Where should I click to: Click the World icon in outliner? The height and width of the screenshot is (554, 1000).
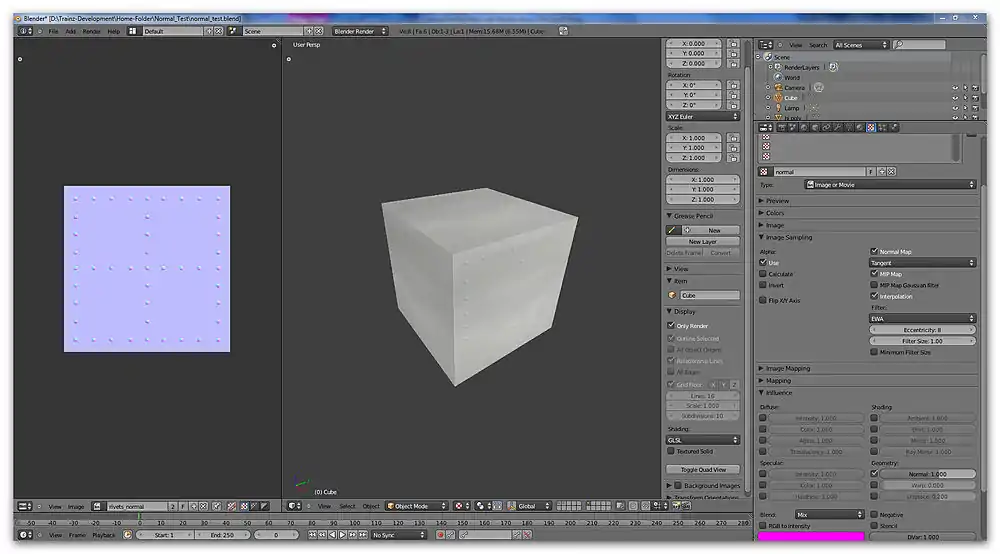pyautogui.click(x=778, y=77)
